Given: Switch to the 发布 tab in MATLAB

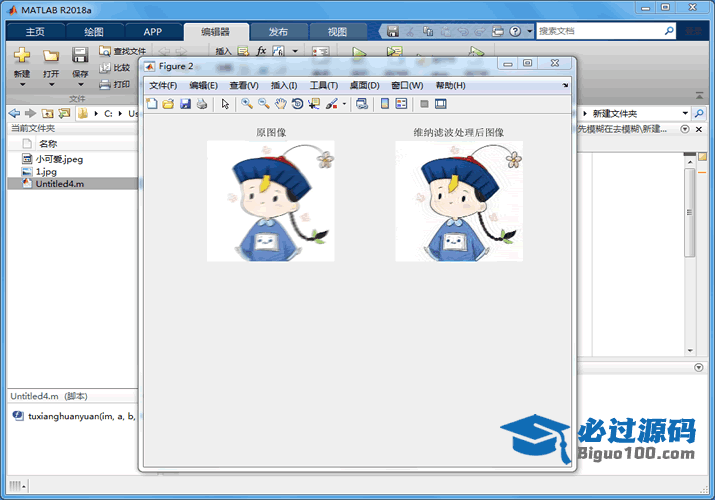Looking at the screenshot, I should [x=278, y=32].
